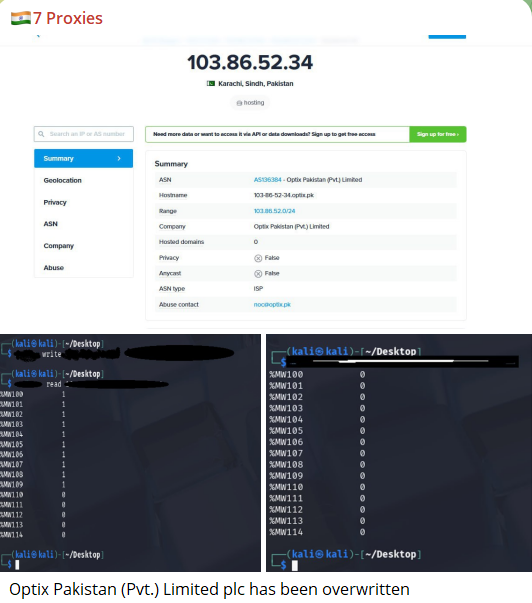The image size is (532, 603).
Task: Open the 7 Proxies channel name
Action: 68,18
